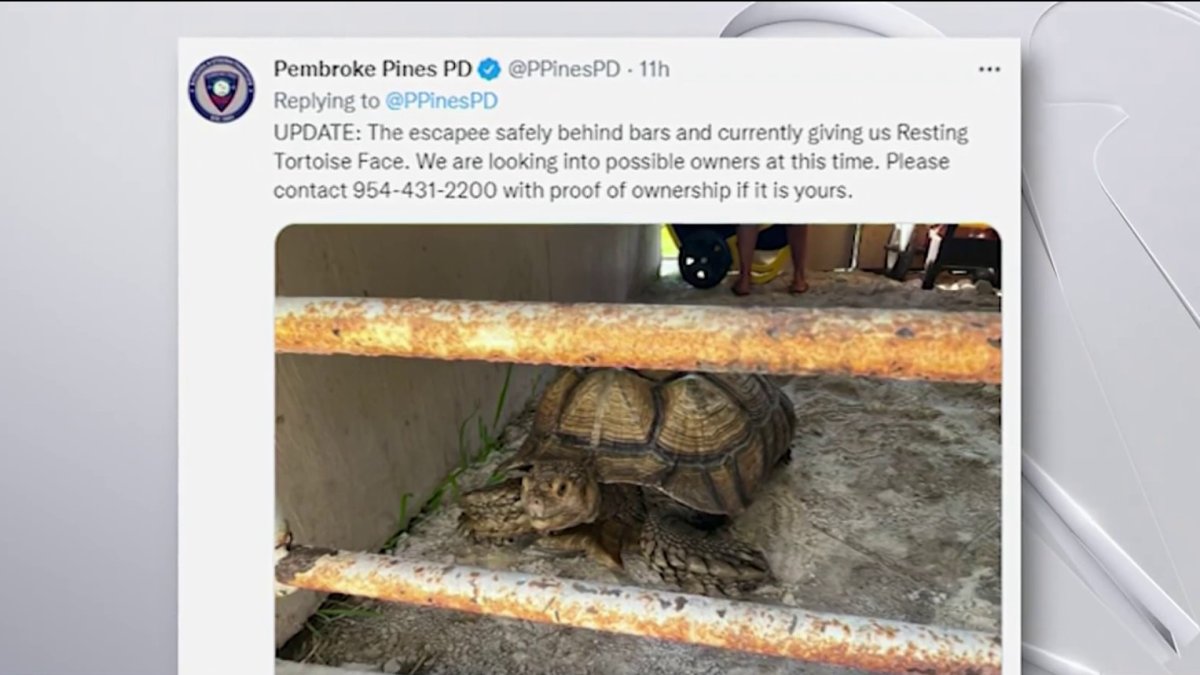Image resolution: width=1200 pixels, height=675 pixels.
Task: Open the Pembroke Pines PD profile avatar
Action: 221,89
